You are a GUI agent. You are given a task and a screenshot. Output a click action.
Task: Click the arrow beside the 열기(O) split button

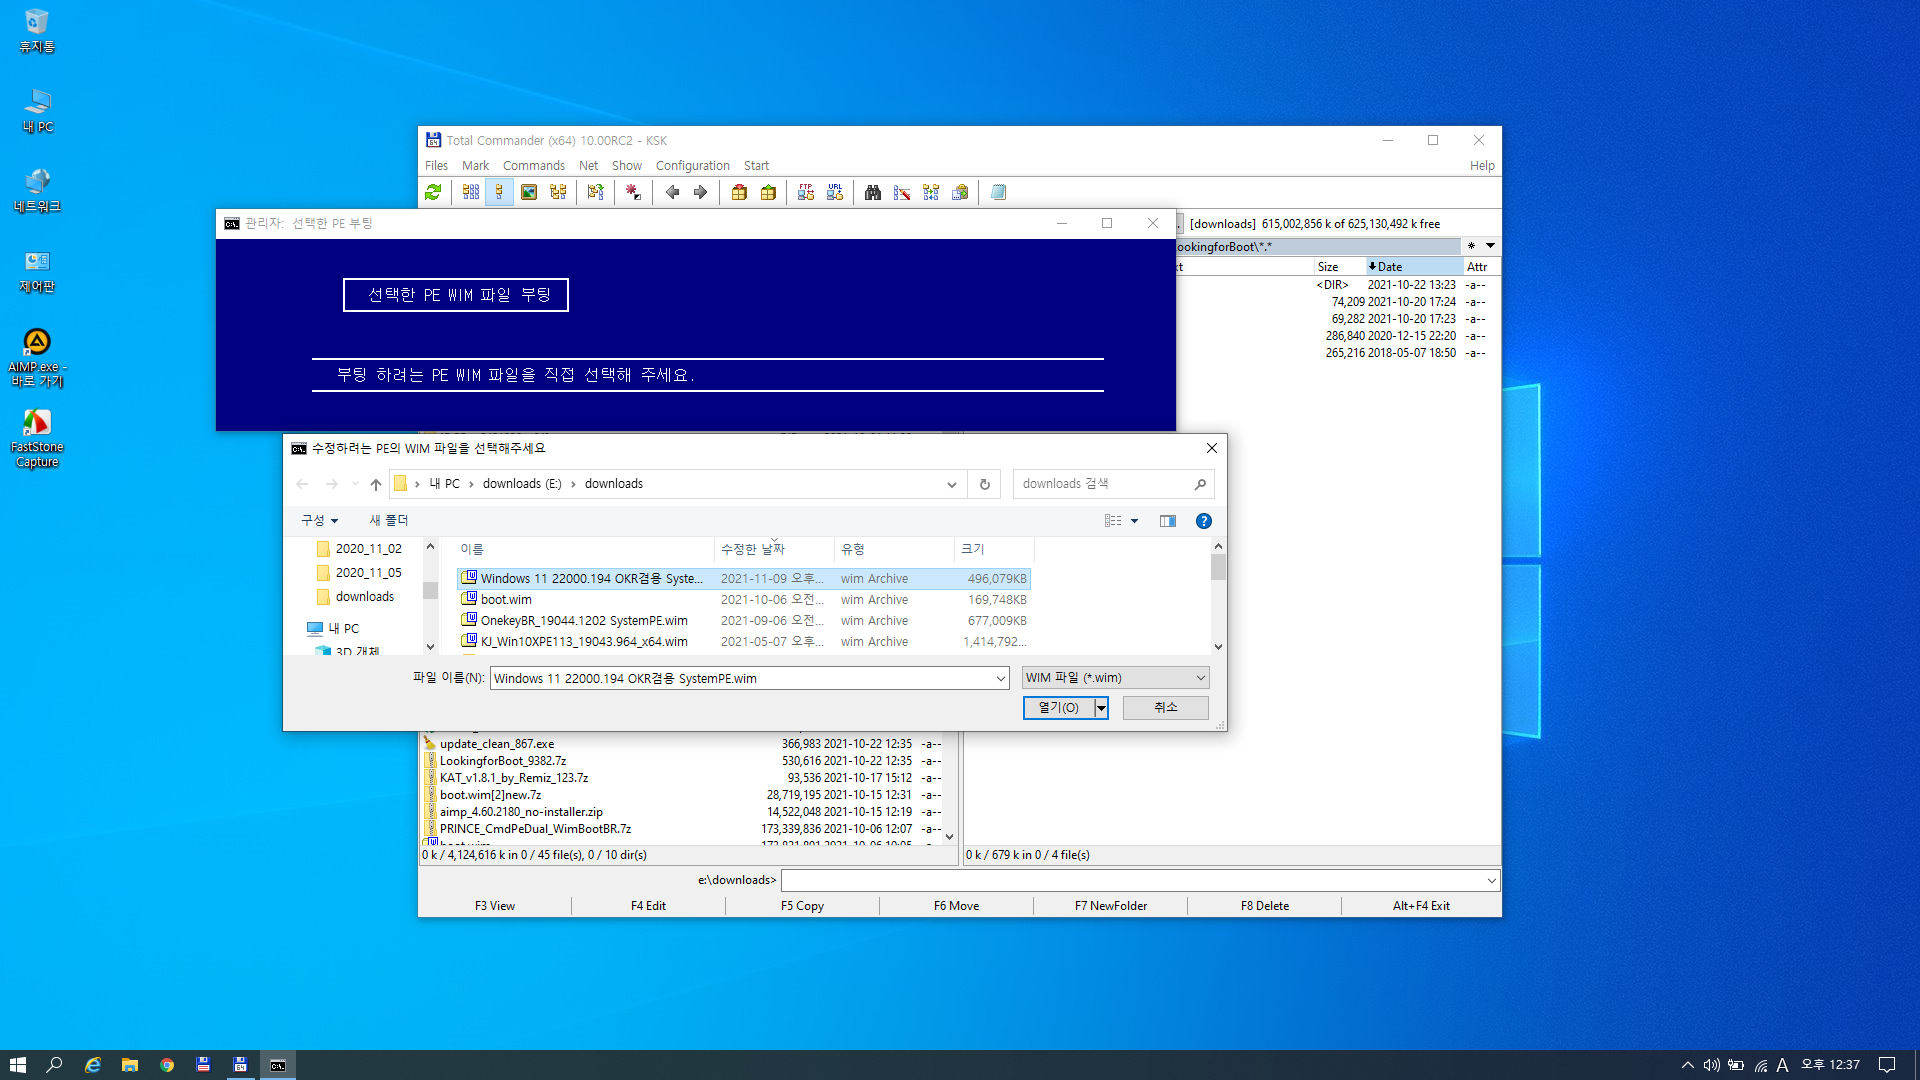tap(1101, 708)
